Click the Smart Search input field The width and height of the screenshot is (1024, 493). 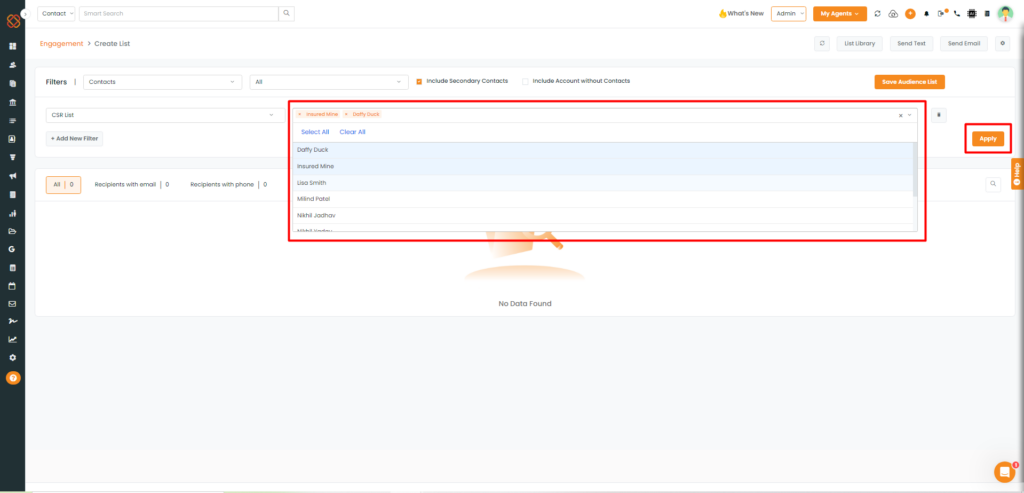[x=179, y=13]
